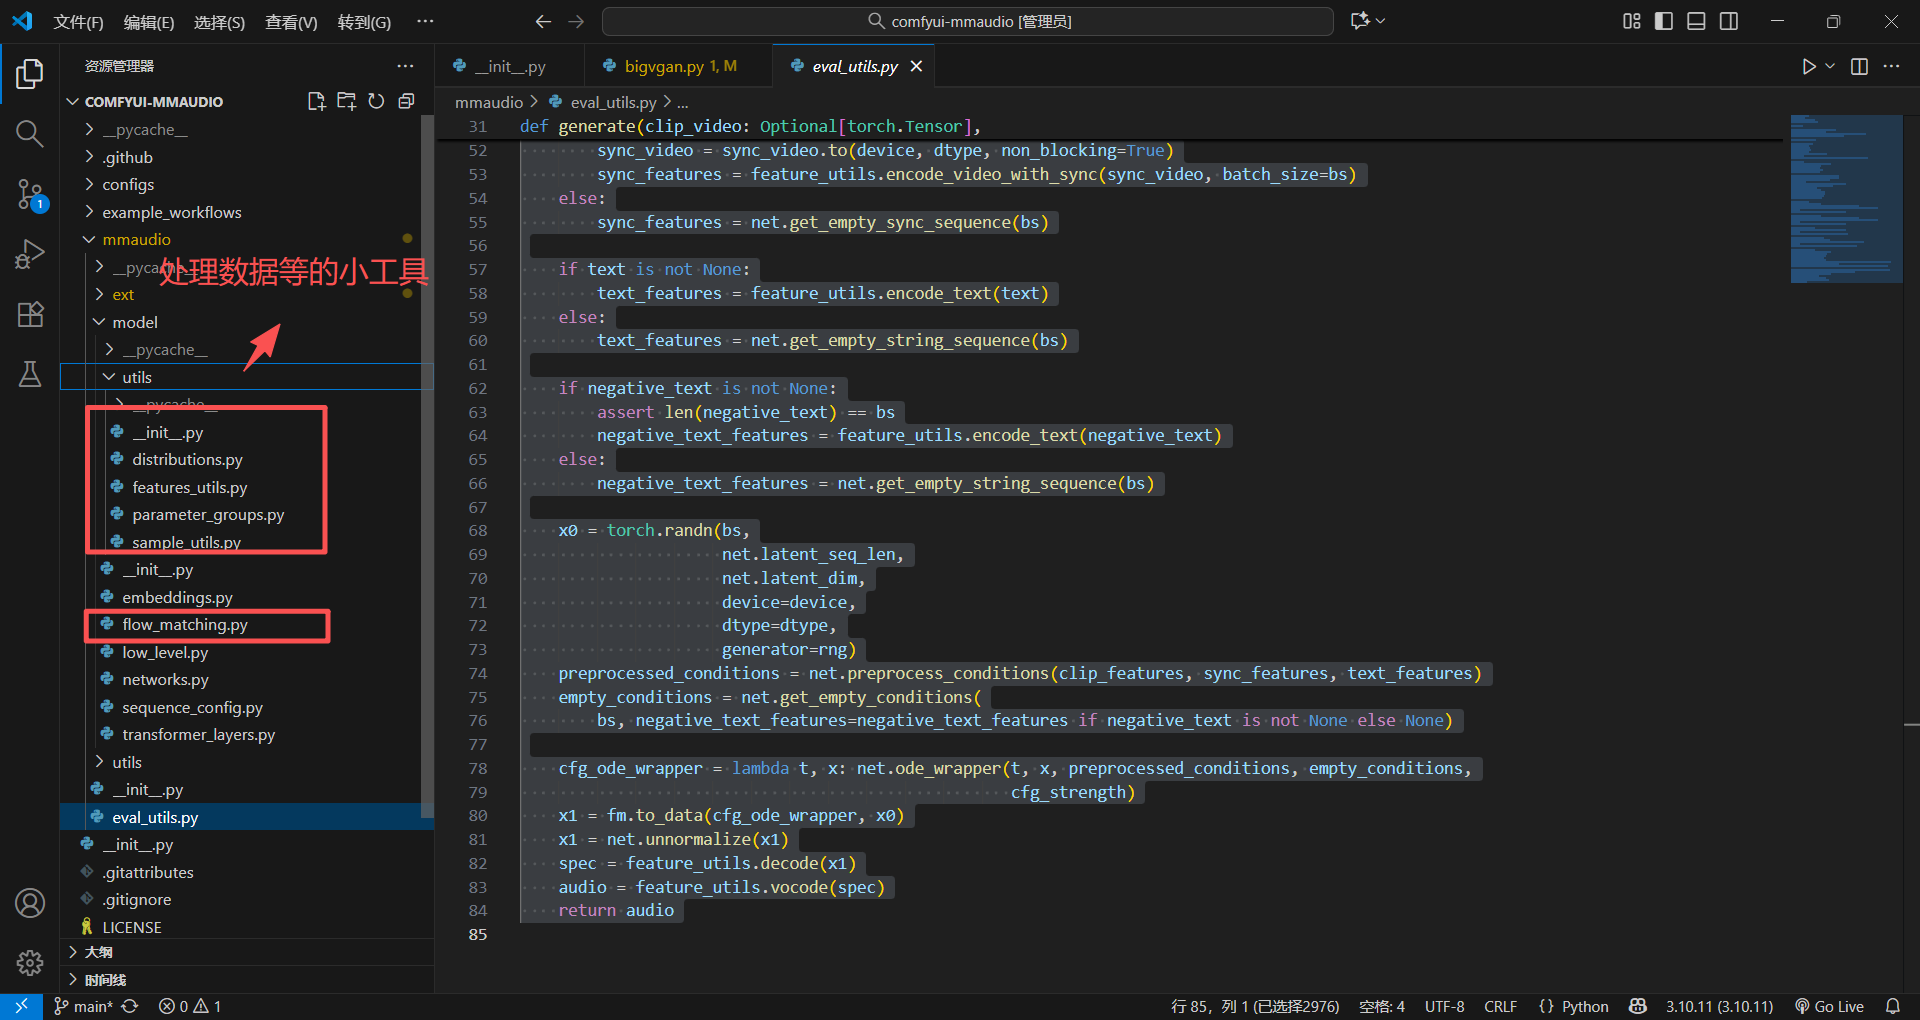Switch to the bigvgan.py tab
Screen dimensions: 1920x1020
678,66
